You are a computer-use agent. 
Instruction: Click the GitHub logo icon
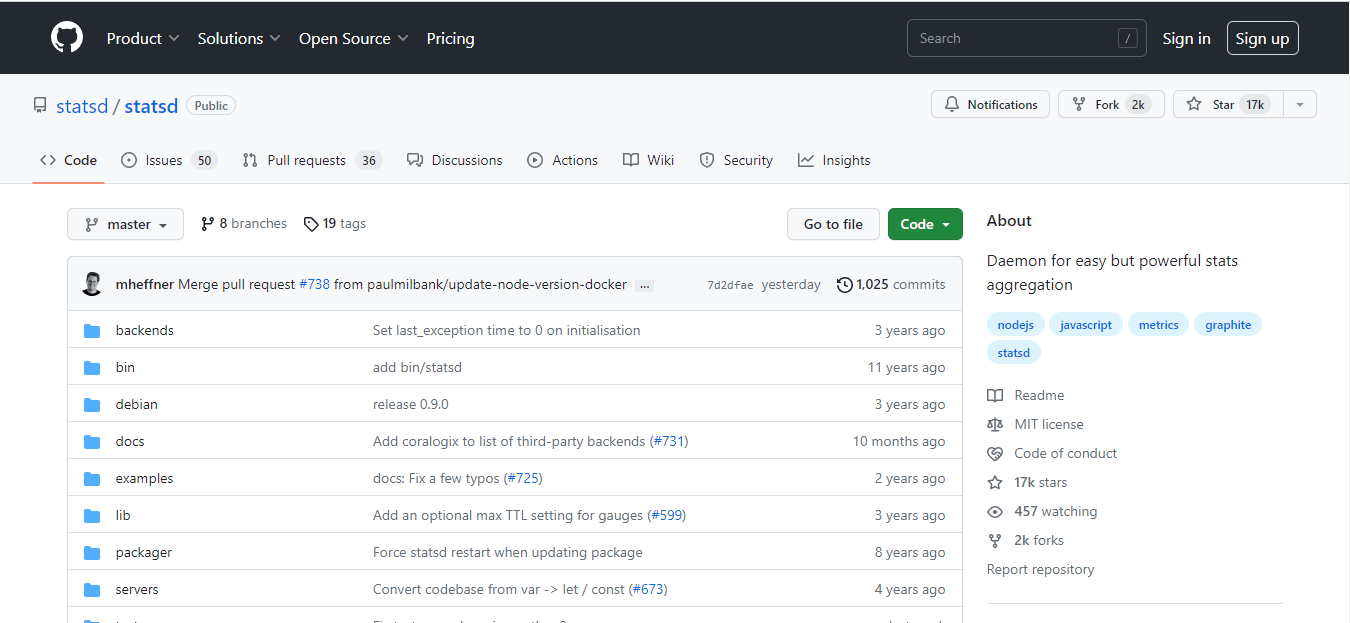pyautogui.click(x=67, y=38)
